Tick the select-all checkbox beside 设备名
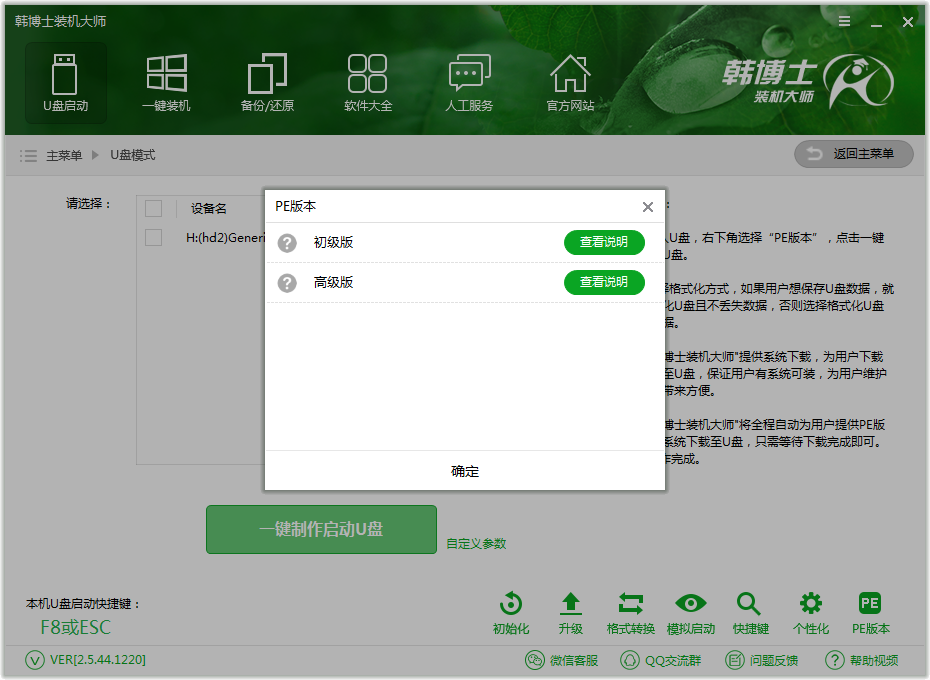Viewport: 930px width, 680px height. pyautogui.click(x=154, y=208)
